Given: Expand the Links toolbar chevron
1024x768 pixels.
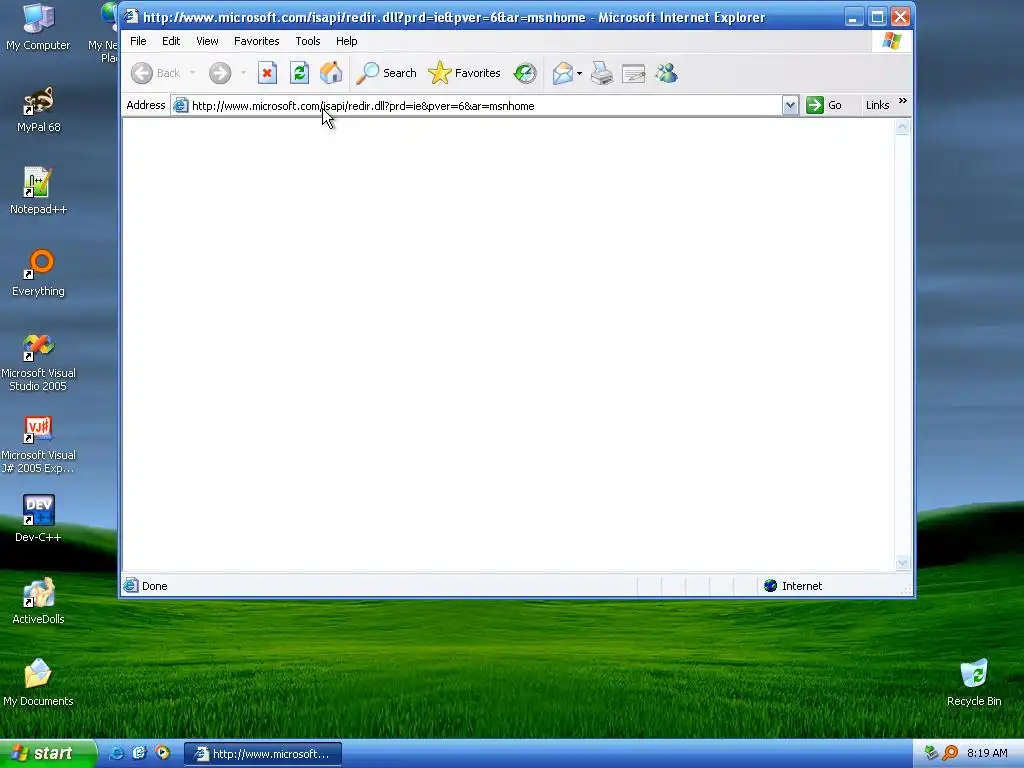Looking at the screenshot, I should point(903,101).
